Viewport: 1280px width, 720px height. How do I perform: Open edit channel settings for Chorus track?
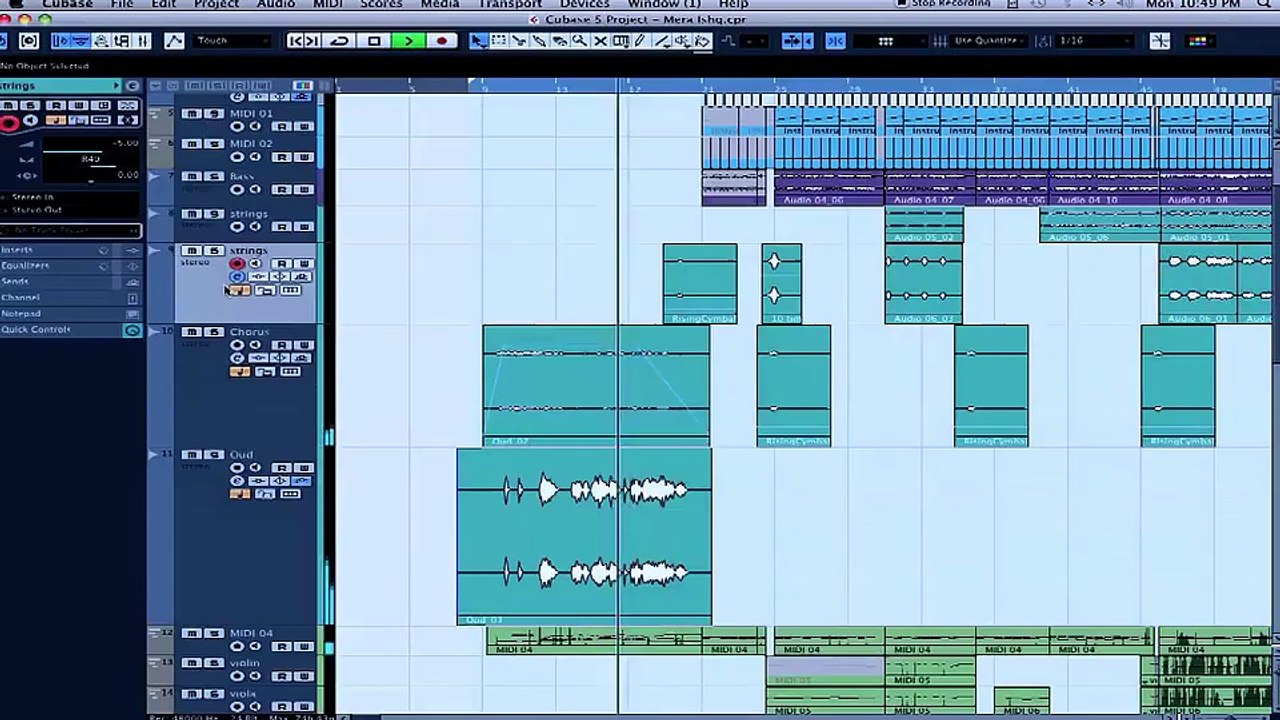coord(237,358)
